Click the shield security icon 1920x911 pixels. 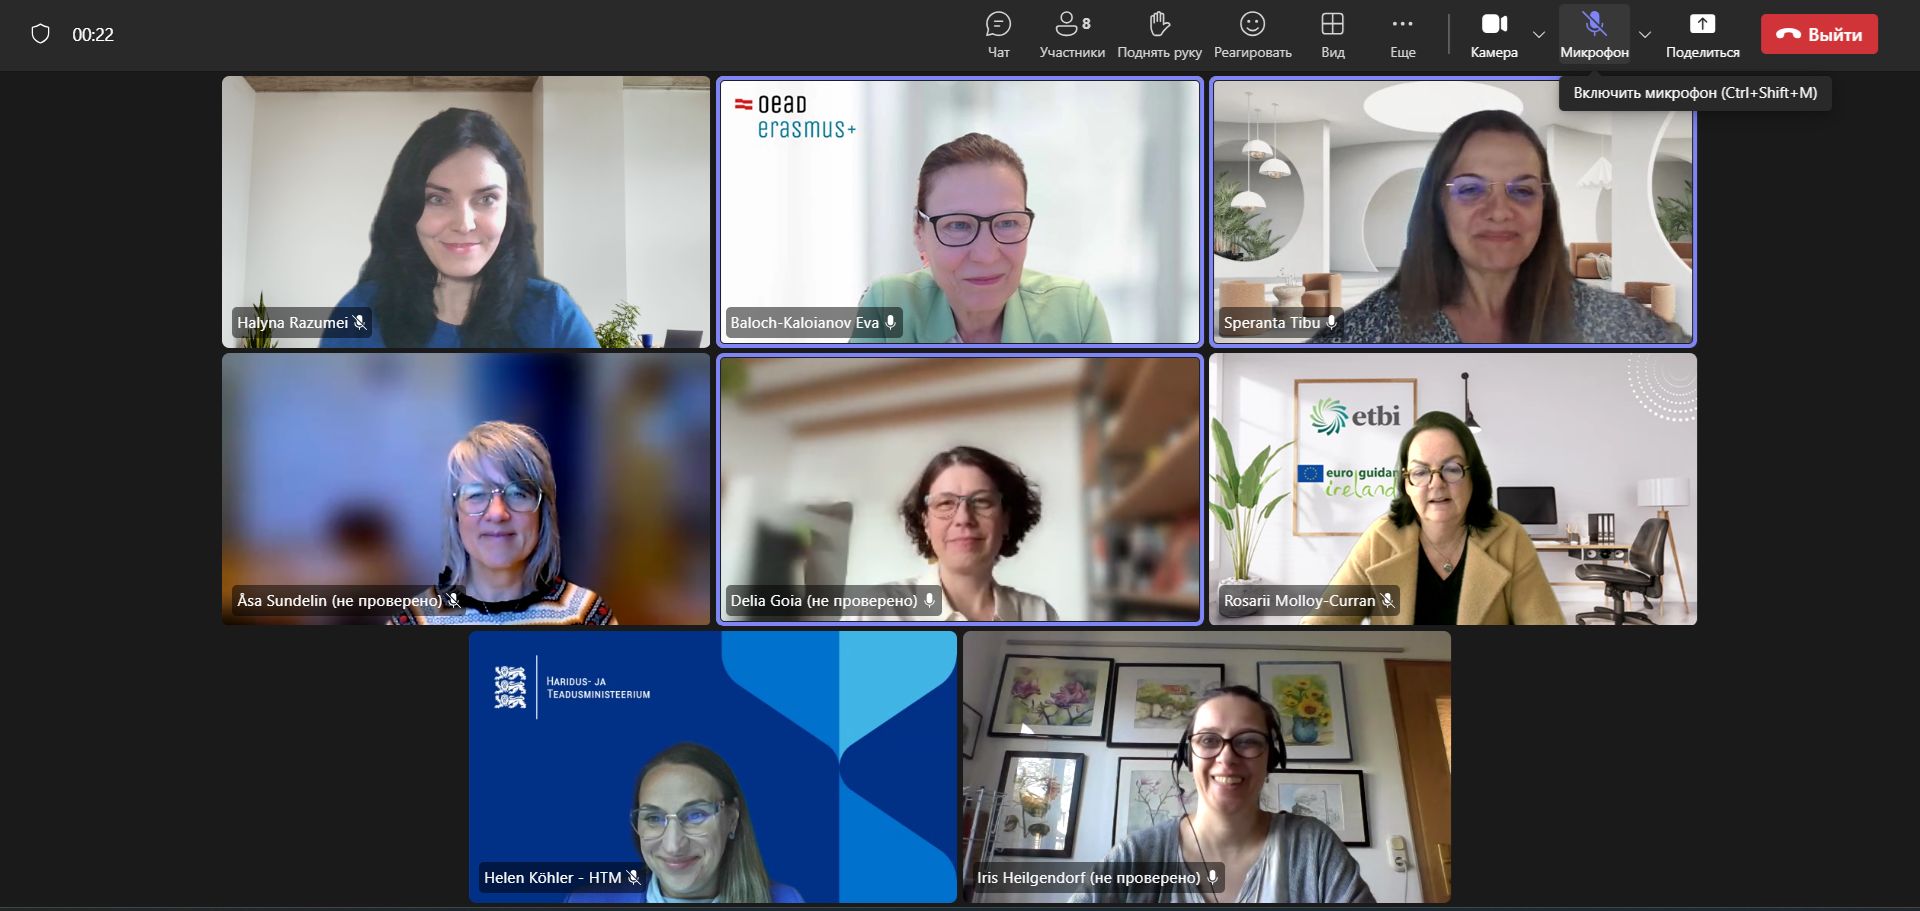tap(41, 34)
